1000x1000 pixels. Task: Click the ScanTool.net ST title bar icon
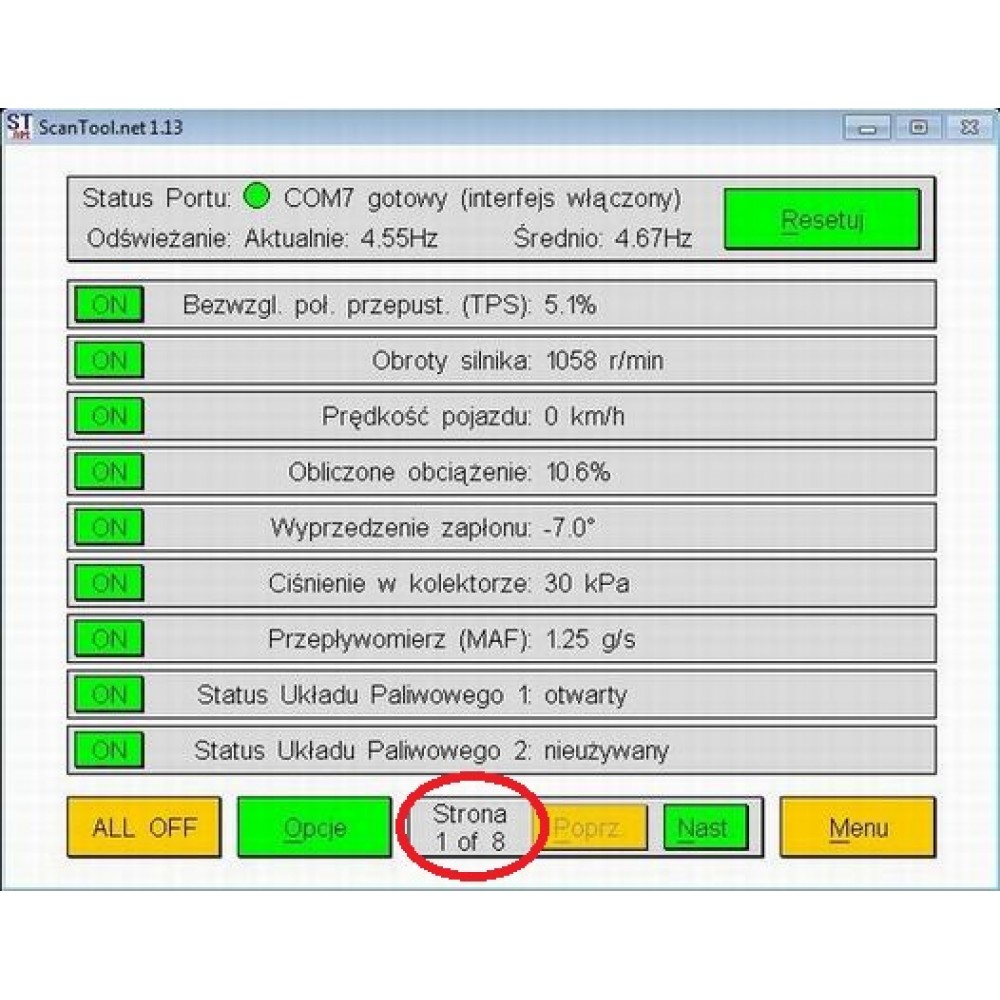click(x=19, y=127)
